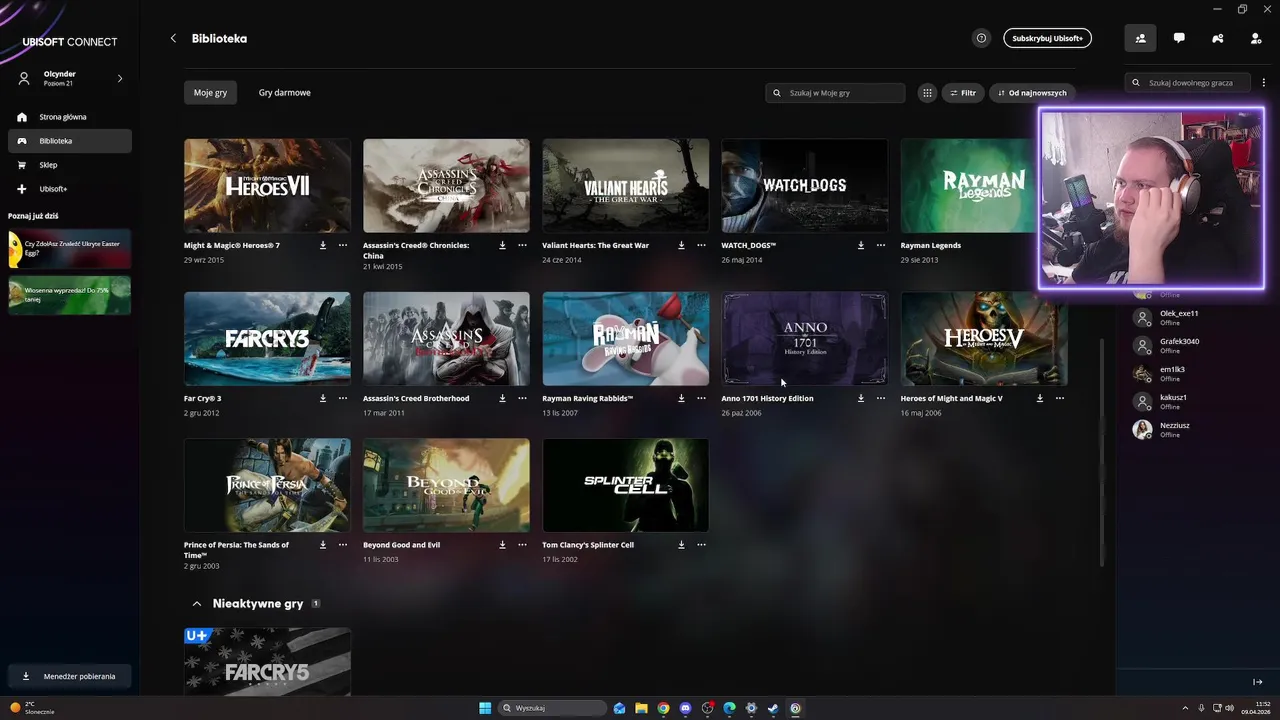Image resolution: width=1280 pixels, height=720 pixels.
Task: Select the Gry darmowe tab
Action: (285, 92)
